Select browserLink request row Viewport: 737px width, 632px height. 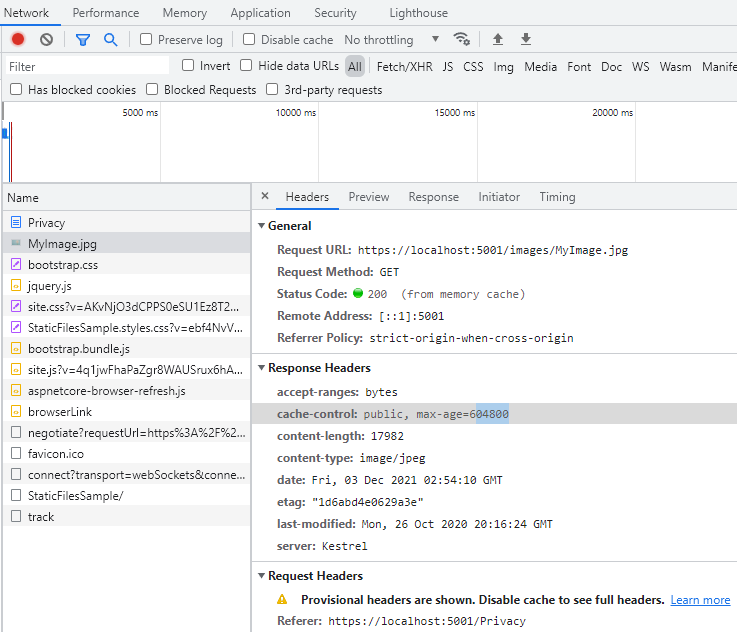[126, 412]
